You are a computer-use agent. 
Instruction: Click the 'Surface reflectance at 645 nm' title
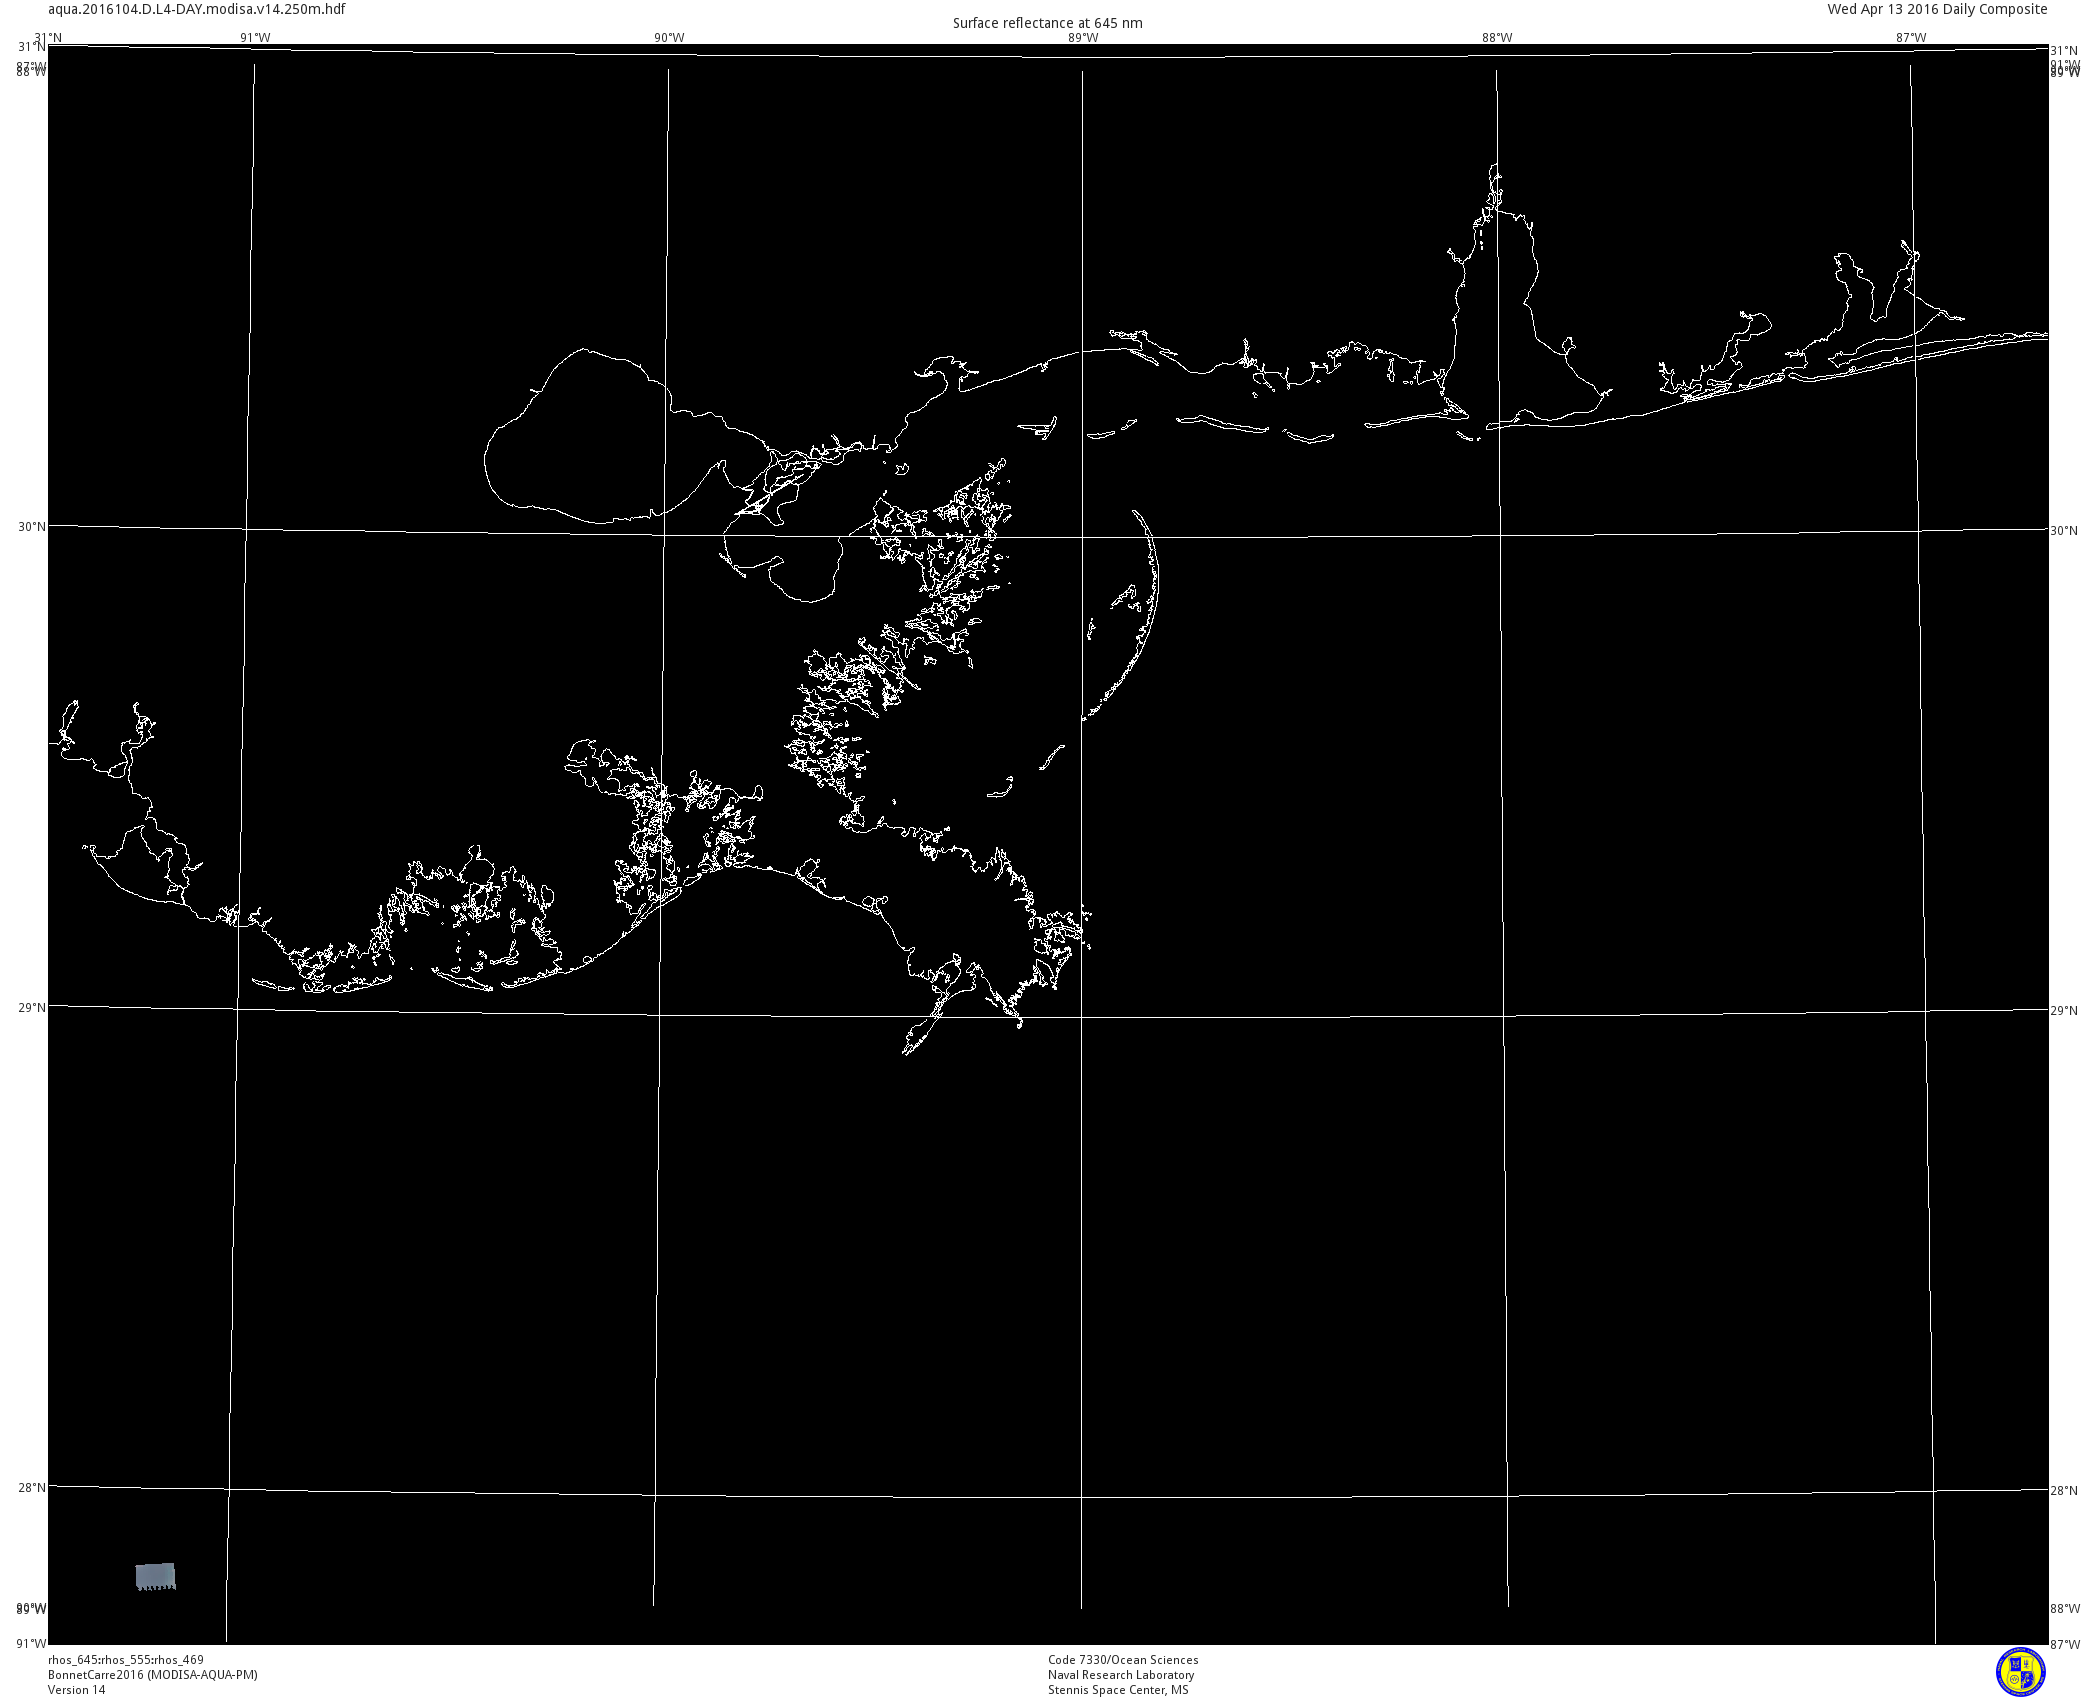pyautogui.click(x=1047, y=23)
